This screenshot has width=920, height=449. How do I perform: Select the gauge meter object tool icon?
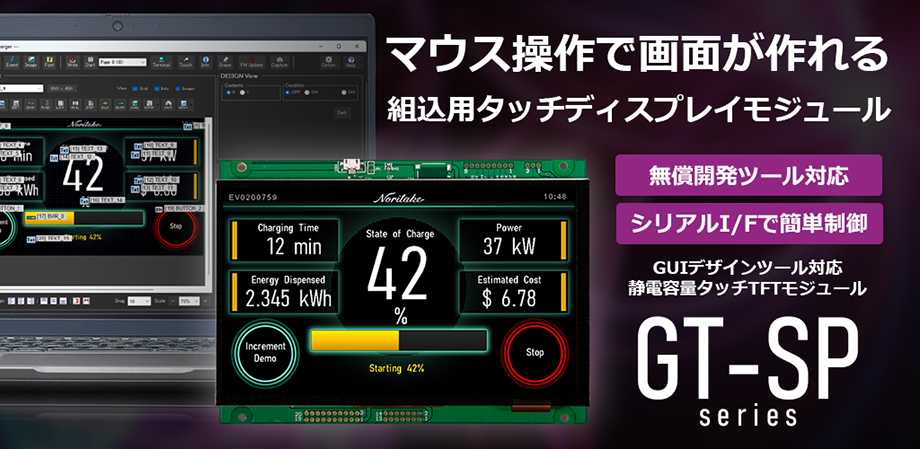click(x=168, y=104)
